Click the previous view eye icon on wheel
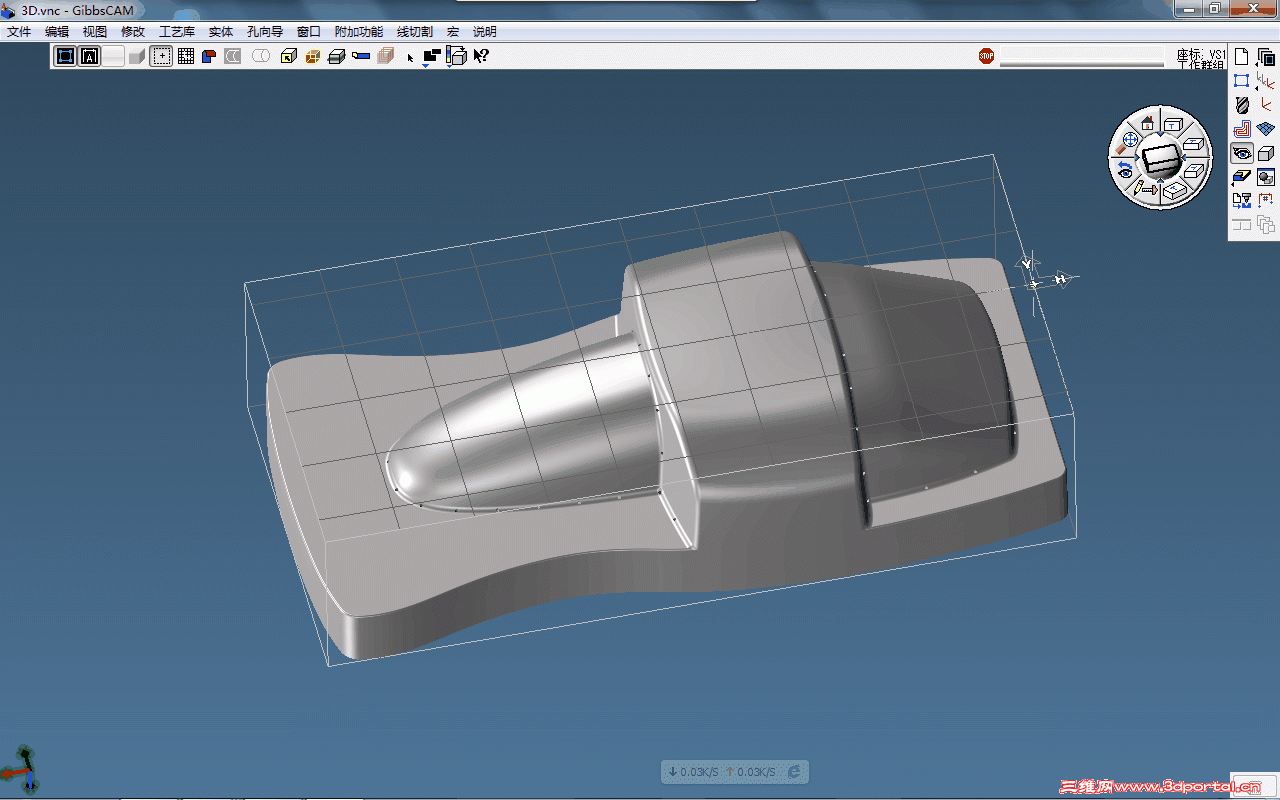 tap(1125, 169)
